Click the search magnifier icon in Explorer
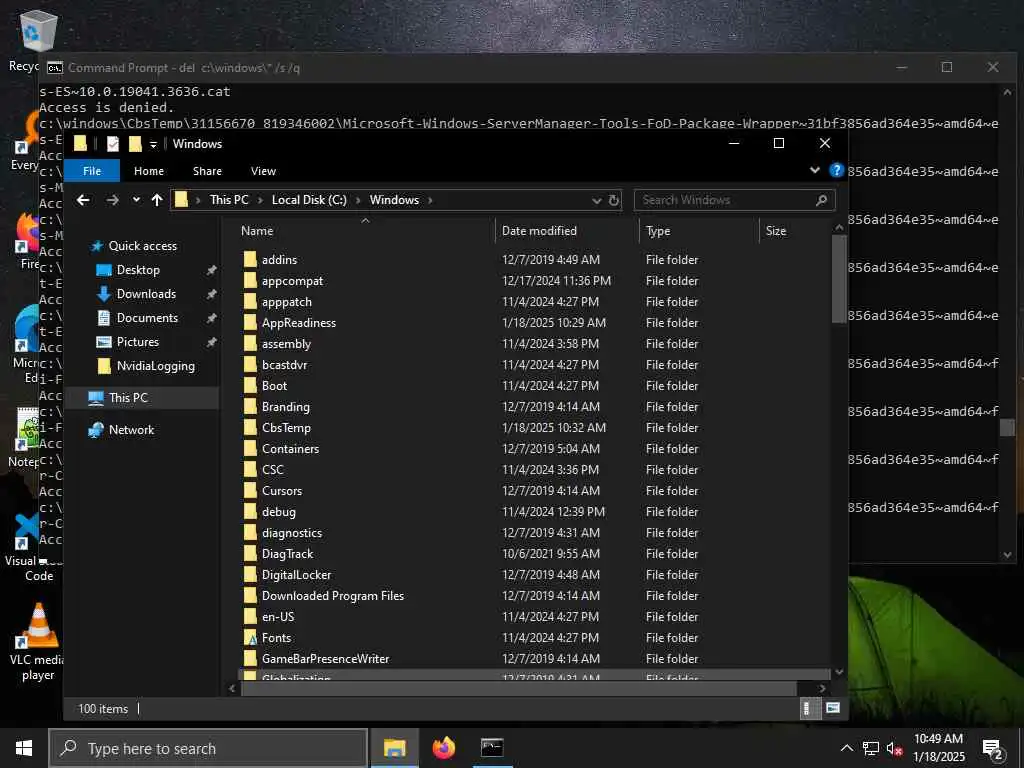 click(822, 200)
